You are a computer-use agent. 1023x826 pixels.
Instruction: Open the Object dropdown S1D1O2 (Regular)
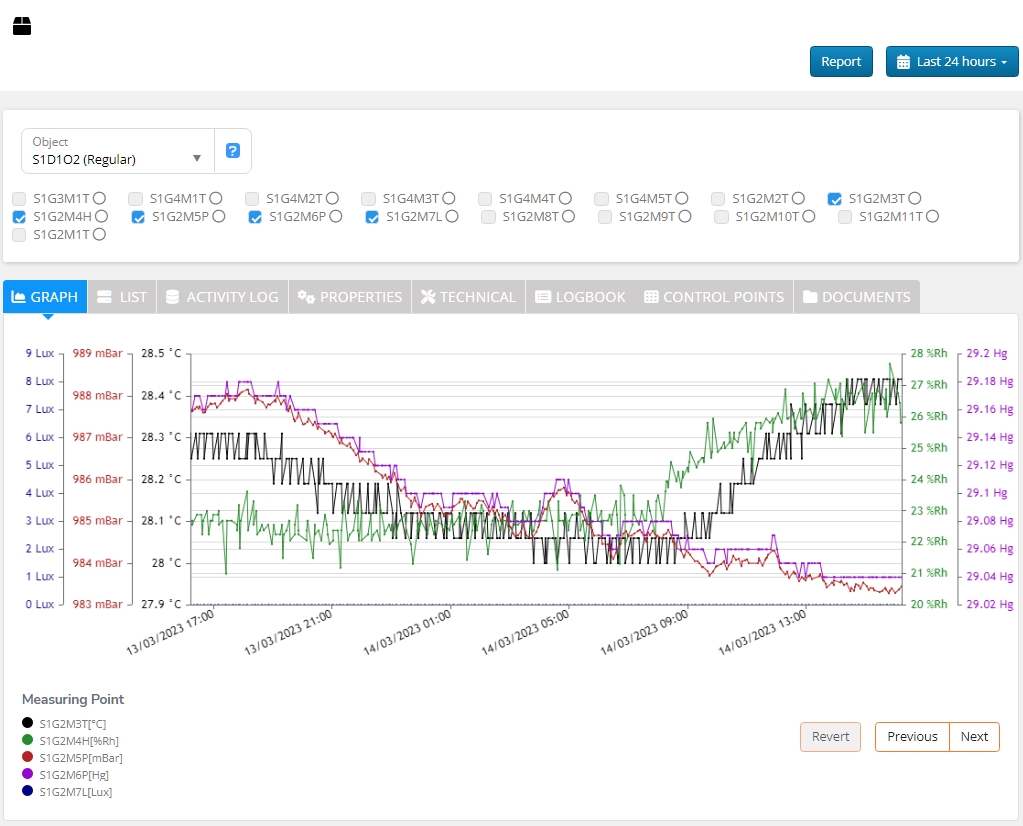(x=118, y=151)
